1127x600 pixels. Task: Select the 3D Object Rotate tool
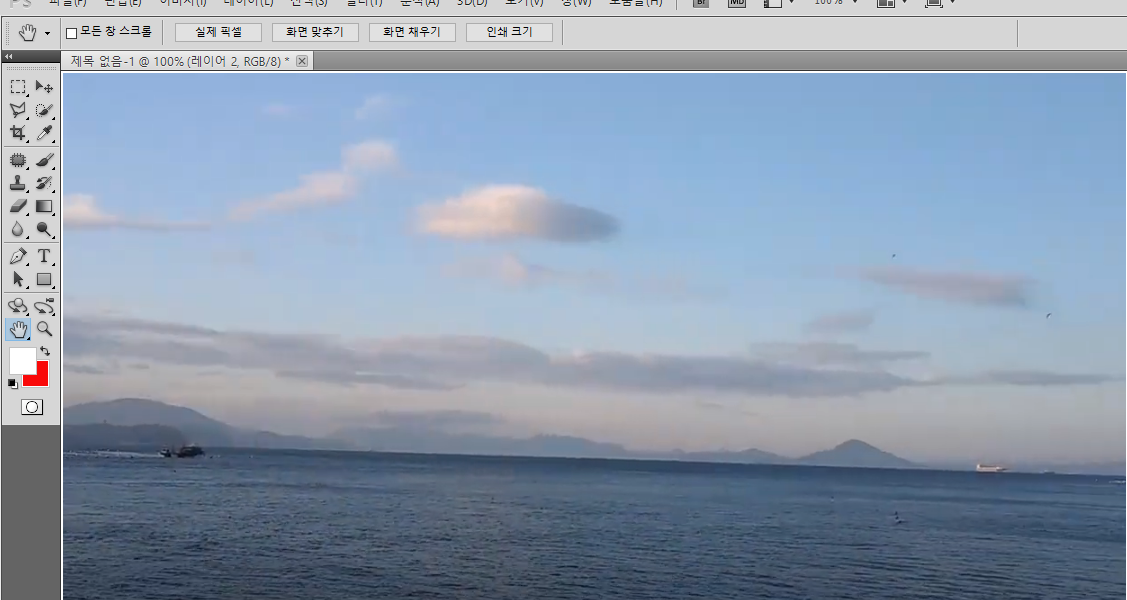pos(18,307)
